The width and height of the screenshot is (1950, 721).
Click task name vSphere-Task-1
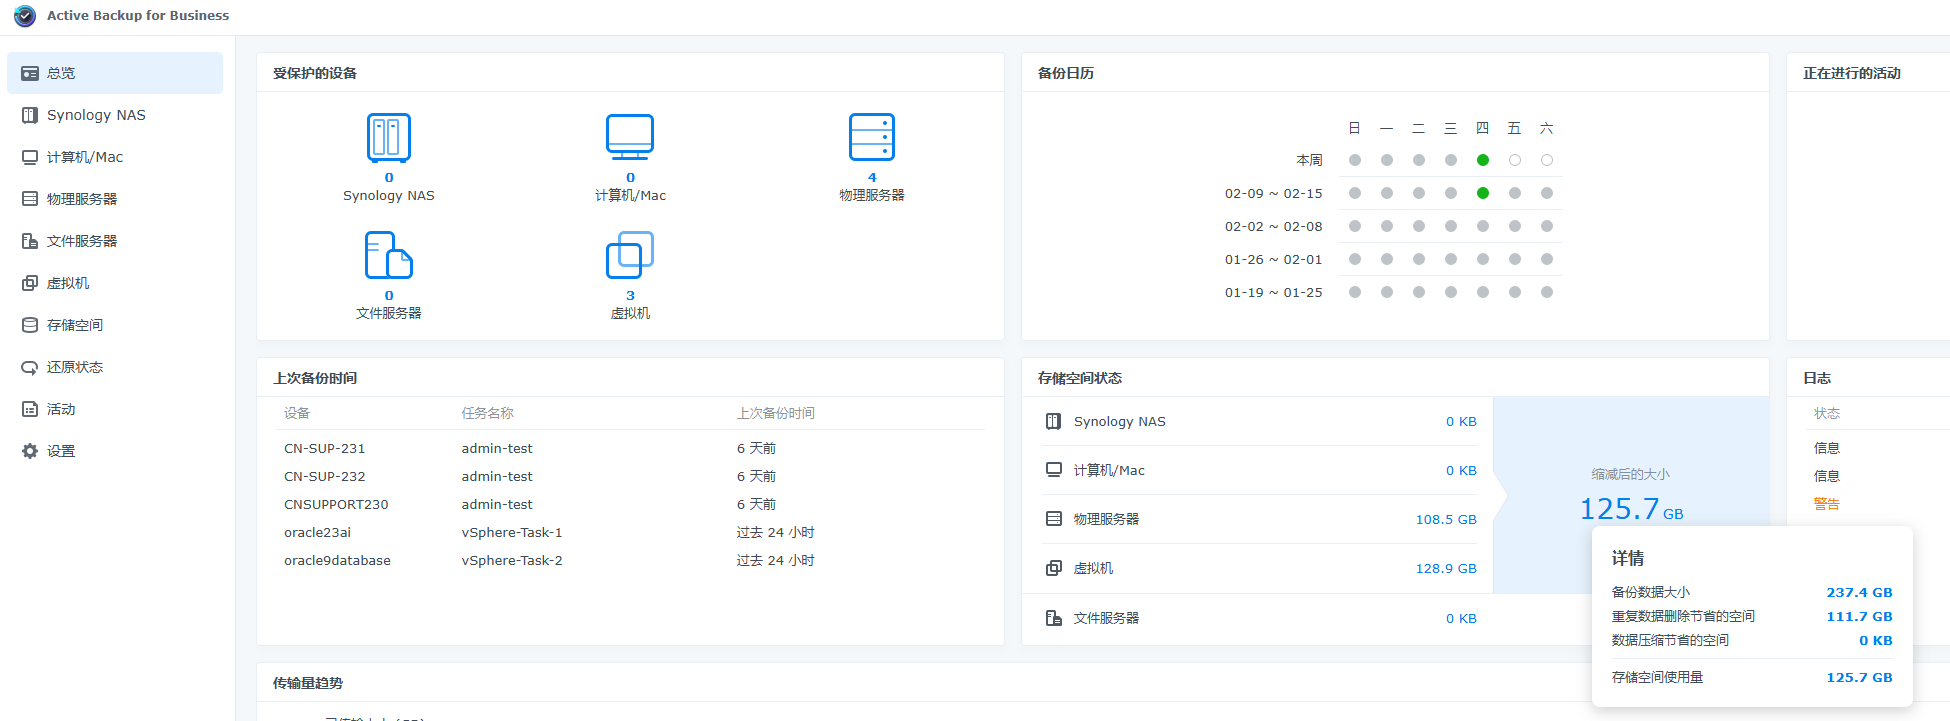tap(512, 532)
